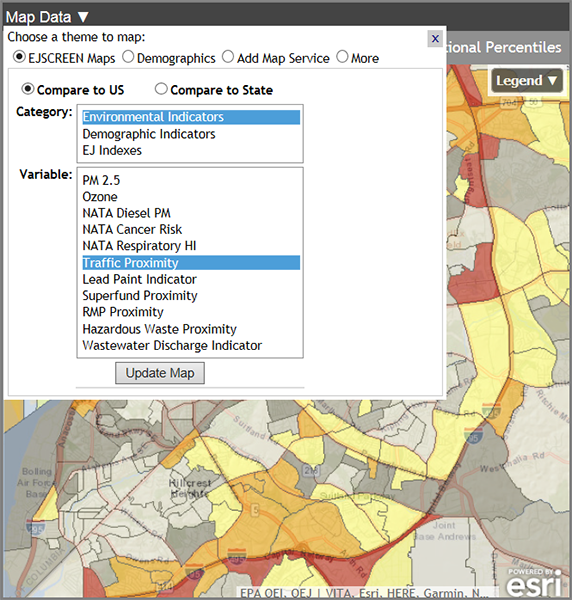Viewport: 572px width, 600px height.
Task: Pick Lead Paint Indicator variable
Action: coord(191,279)
